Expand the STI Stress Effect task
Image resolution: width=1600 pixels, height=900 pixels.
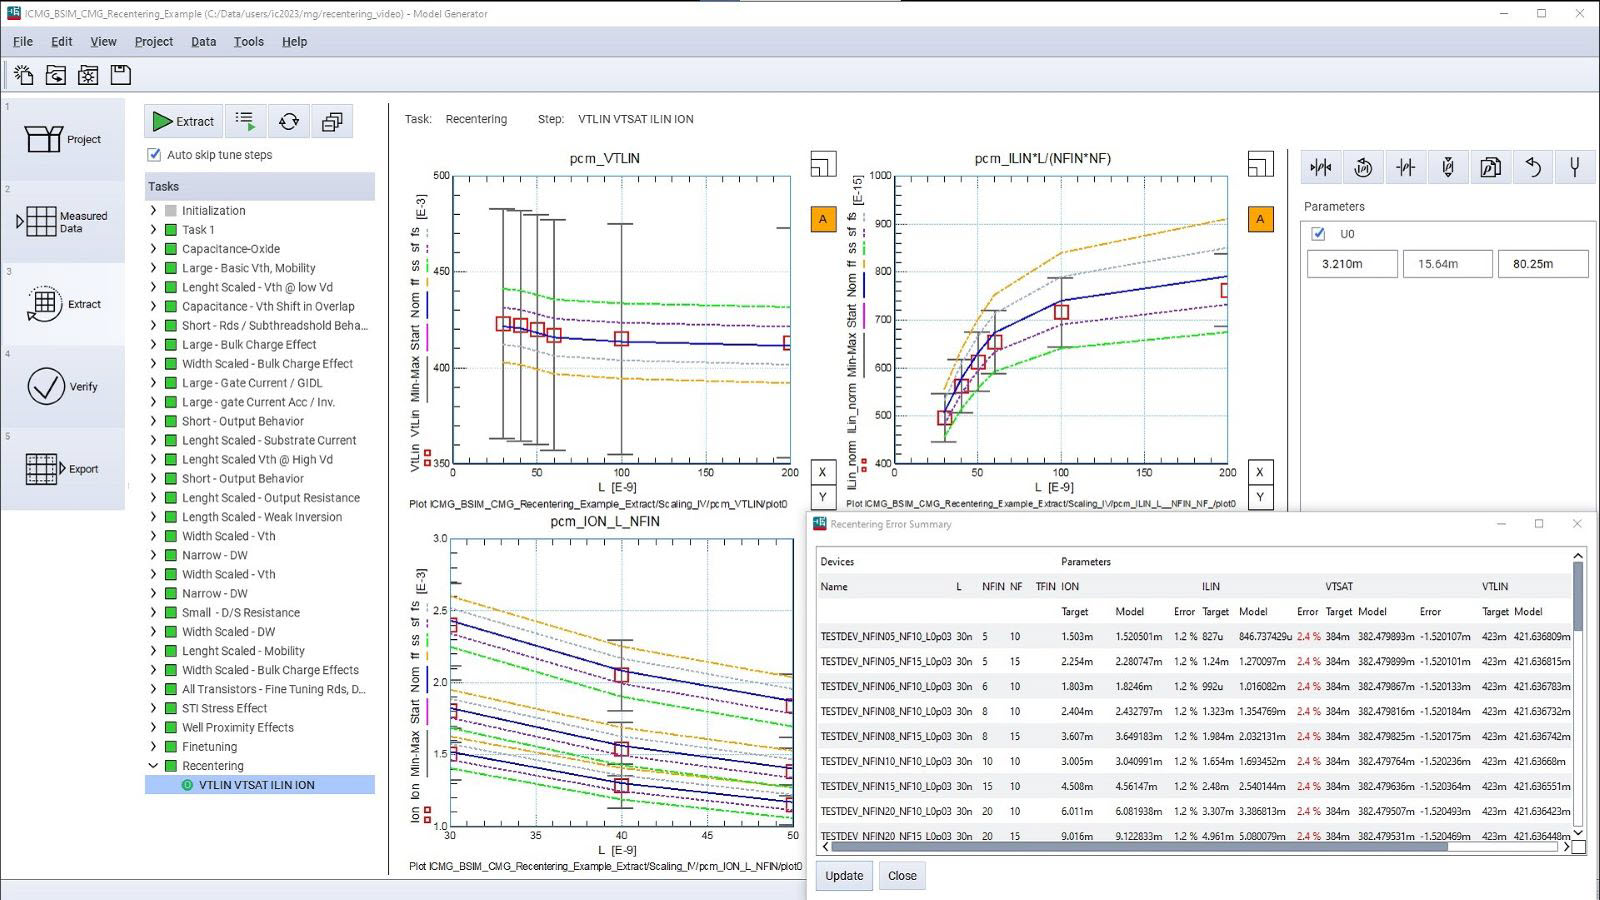[x=153, y=708]
